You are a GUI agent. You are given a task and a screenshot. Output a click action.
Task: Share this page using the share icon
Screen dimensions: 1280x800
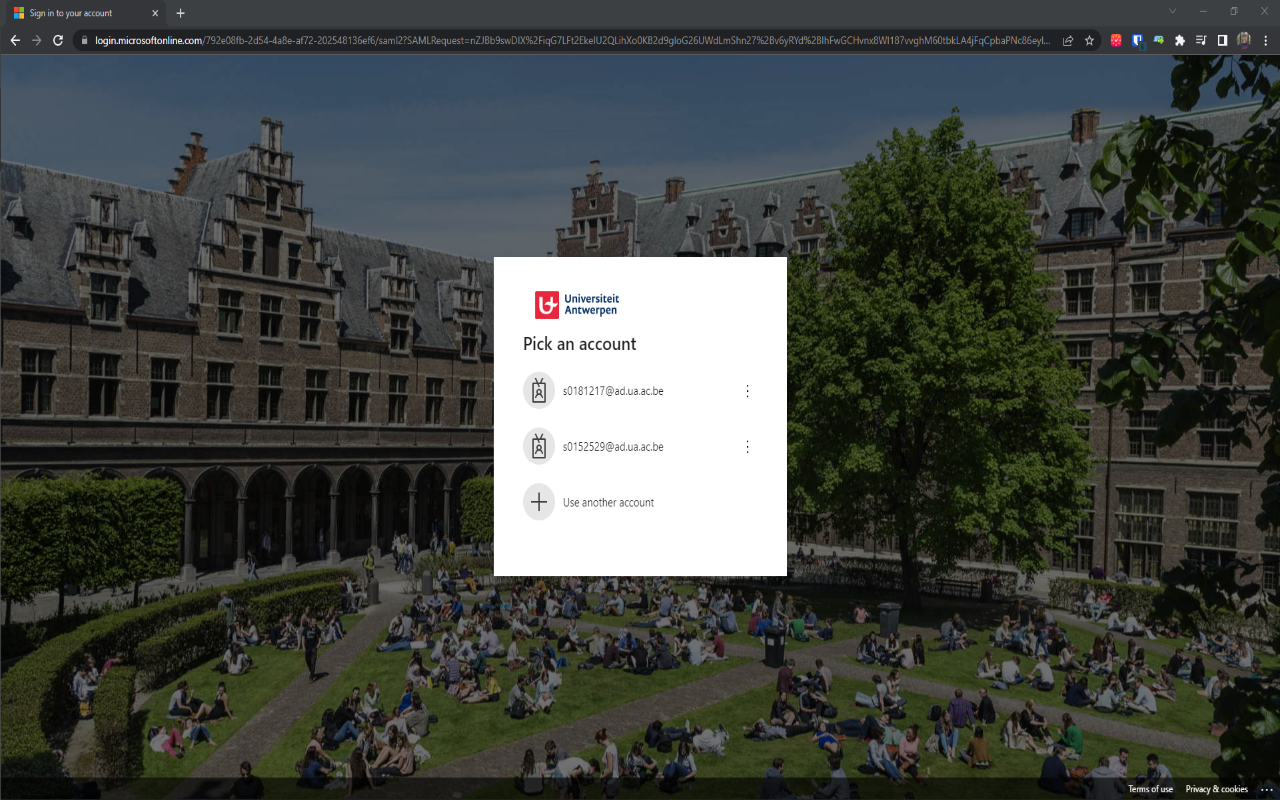point(1068,41)
